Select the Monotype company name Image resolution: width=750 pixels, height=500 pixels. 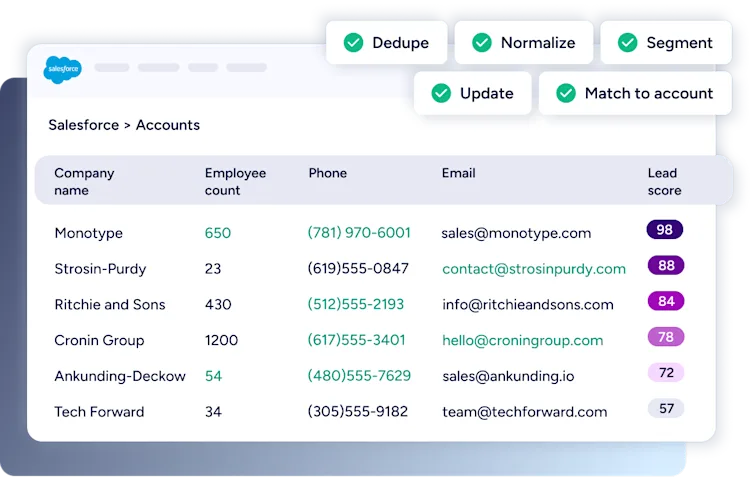pos(88,233)
